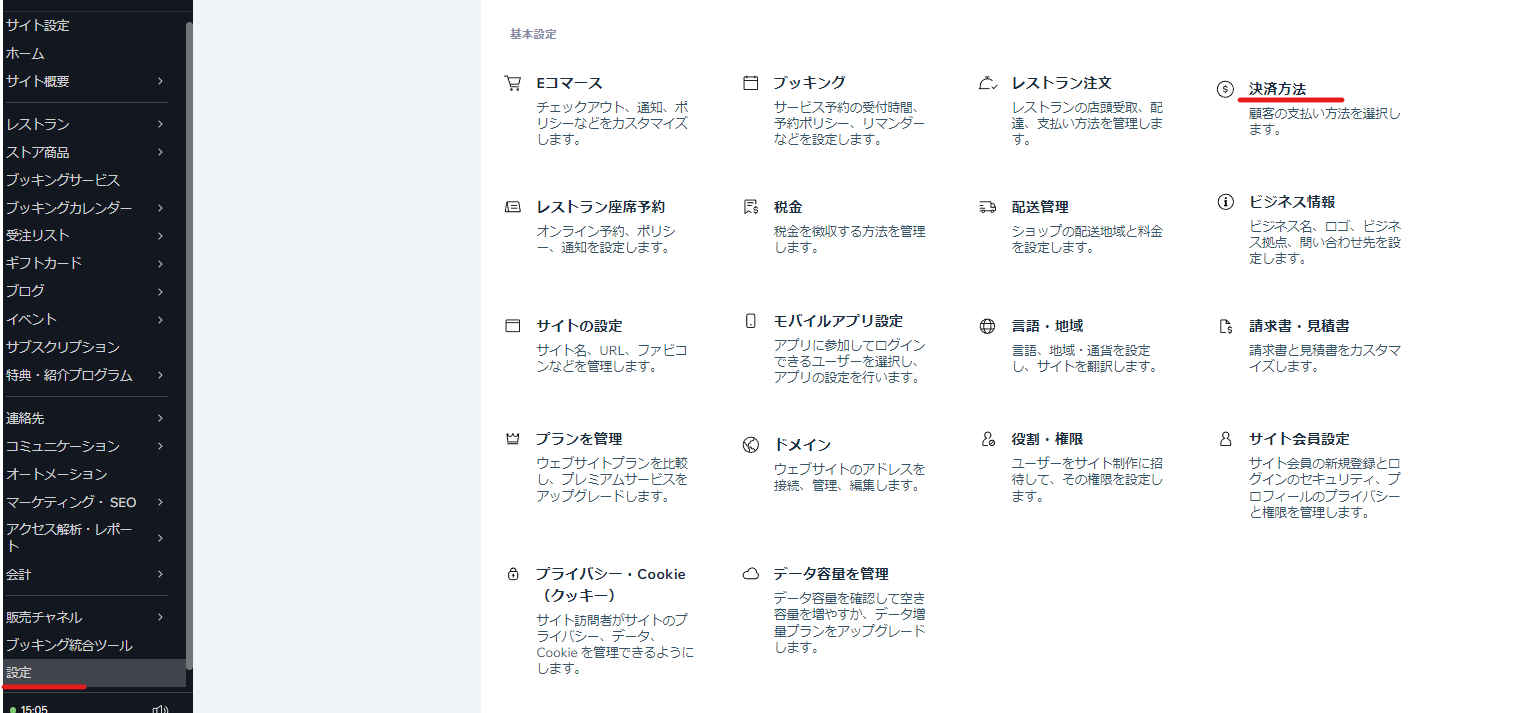This screenshot has width=1540, height=713.
Task: Expand the 受注リスト sidebar submenu arrow
Action: 160,235
